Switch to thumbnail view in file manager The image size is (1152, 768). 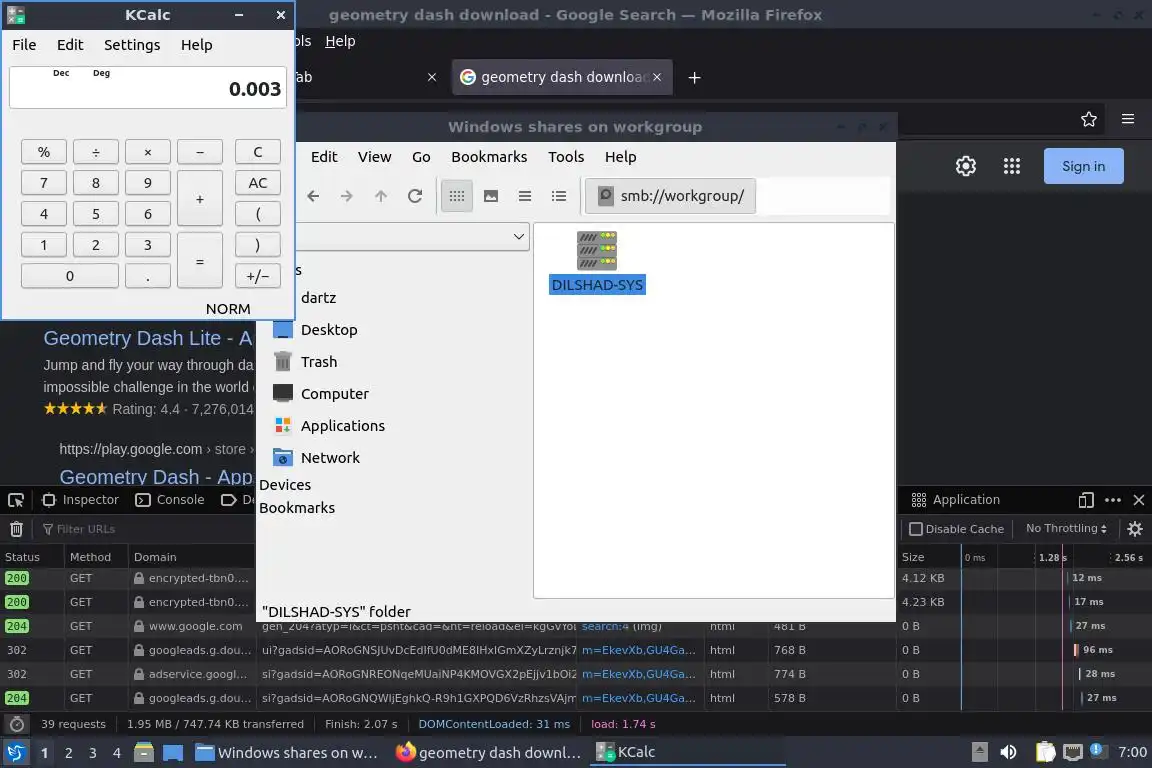[x=491, y=196]
